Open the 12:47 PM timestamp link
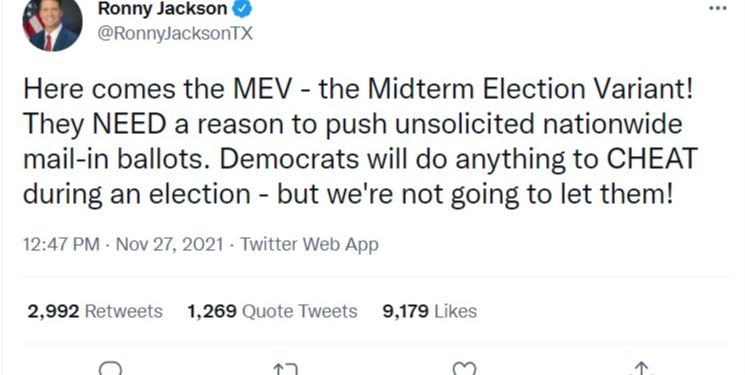745x375 pixels. 61,244
